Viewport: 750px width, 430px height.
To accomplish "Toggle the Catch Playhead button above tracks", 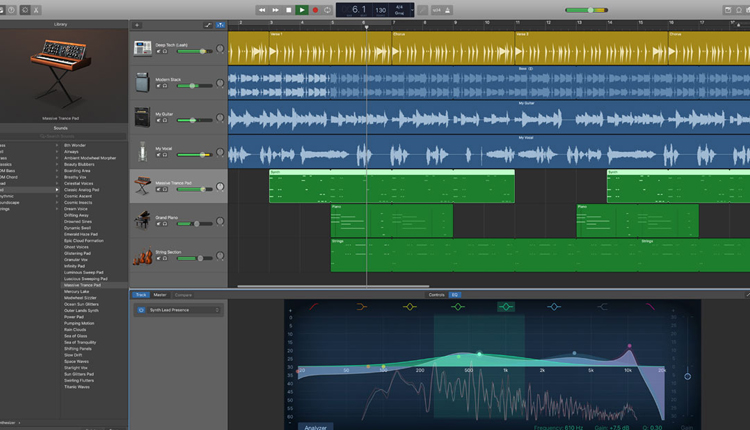I will 220,25.
